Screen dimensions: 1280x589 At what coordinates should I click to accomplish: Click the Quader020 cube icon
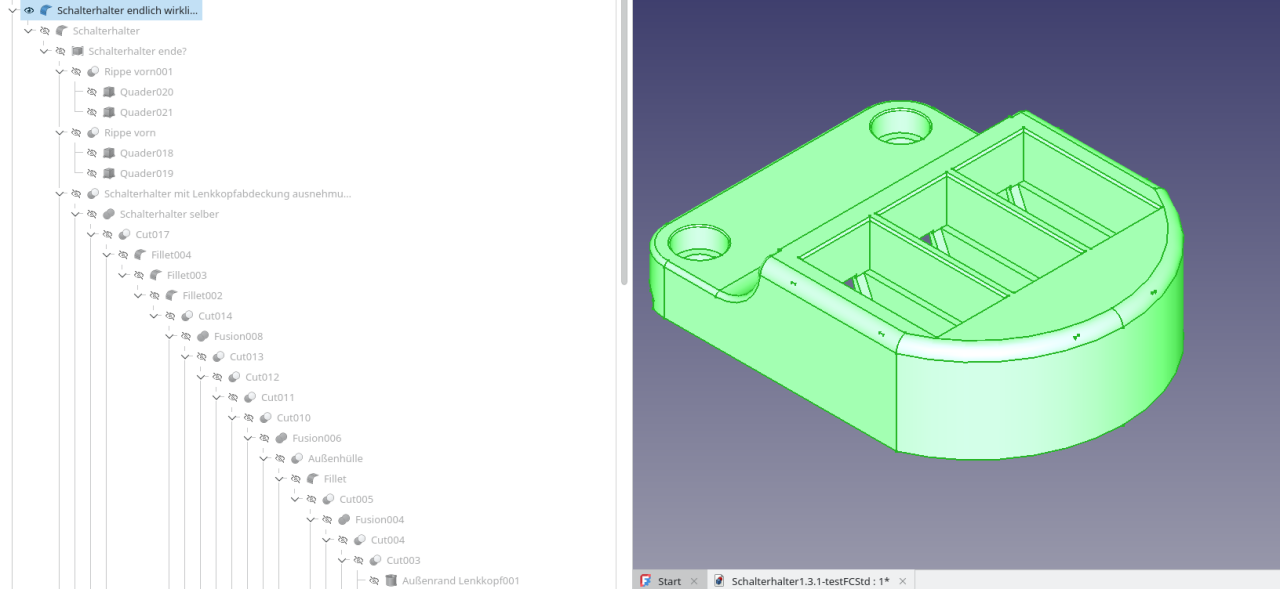point(109,92)
